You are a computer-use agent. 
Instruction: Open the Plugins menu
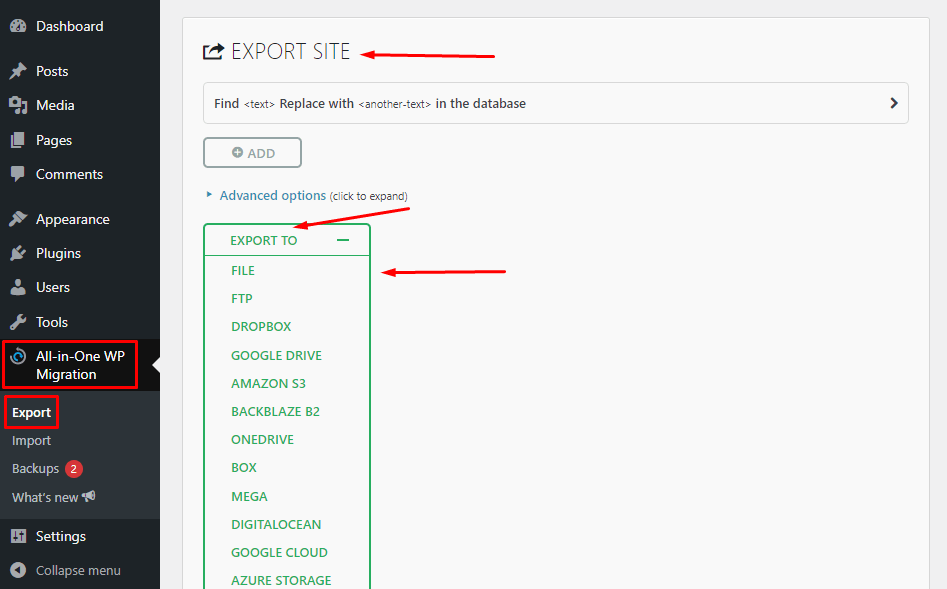[58, 253]
